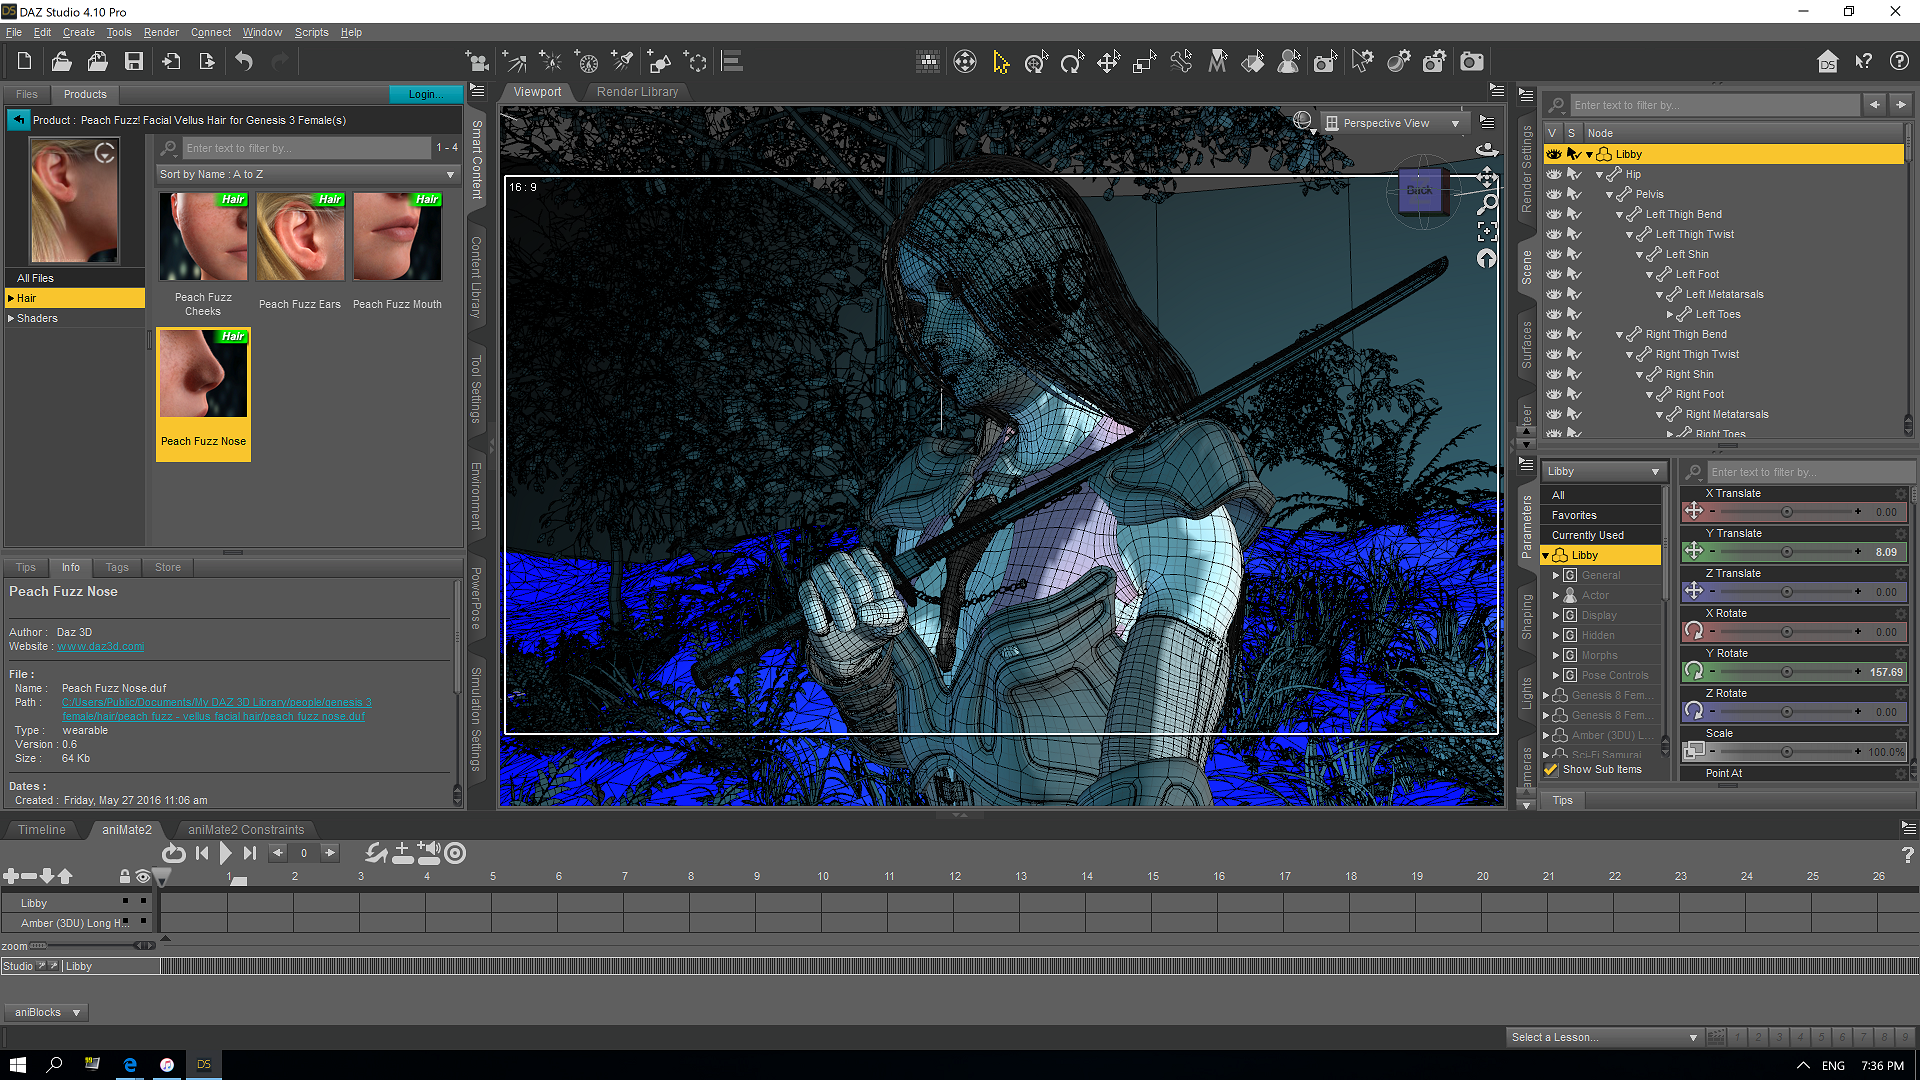Click the viewport reset camera icon
Viewport: 1920px width, 1080px height.
coord(1487,259)
